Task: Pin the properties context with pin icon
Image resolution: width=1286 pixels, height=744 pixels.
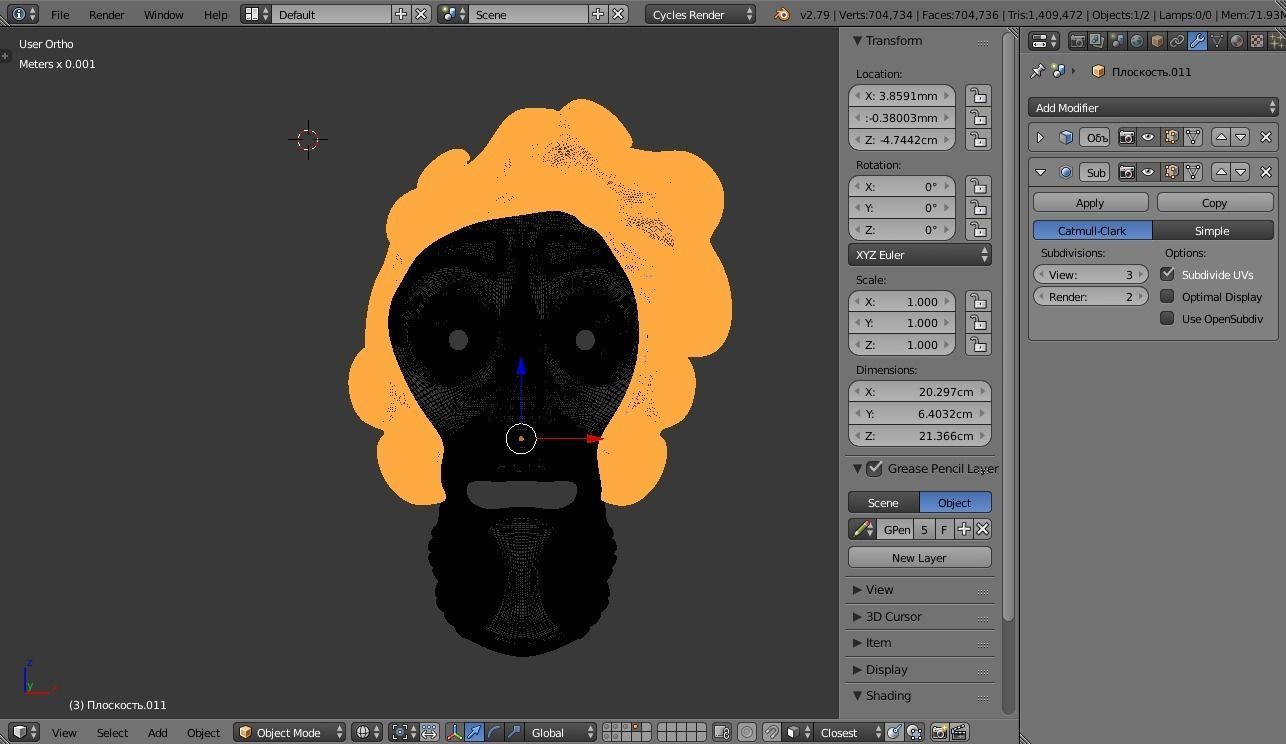Action: 1037,71
